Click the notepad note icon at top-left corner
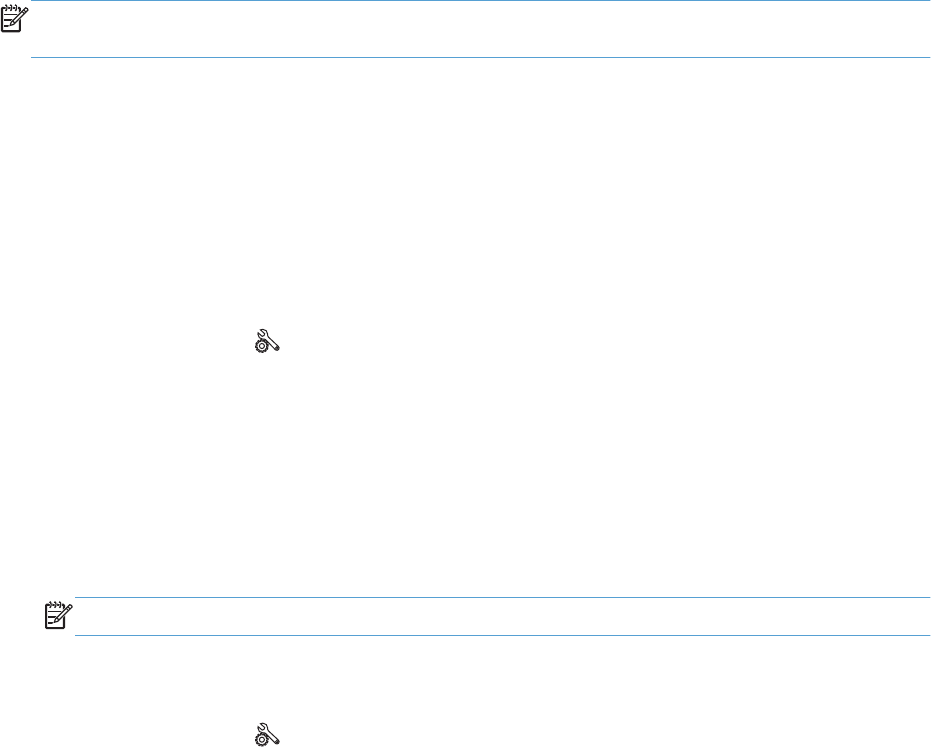 coord(14,20)
